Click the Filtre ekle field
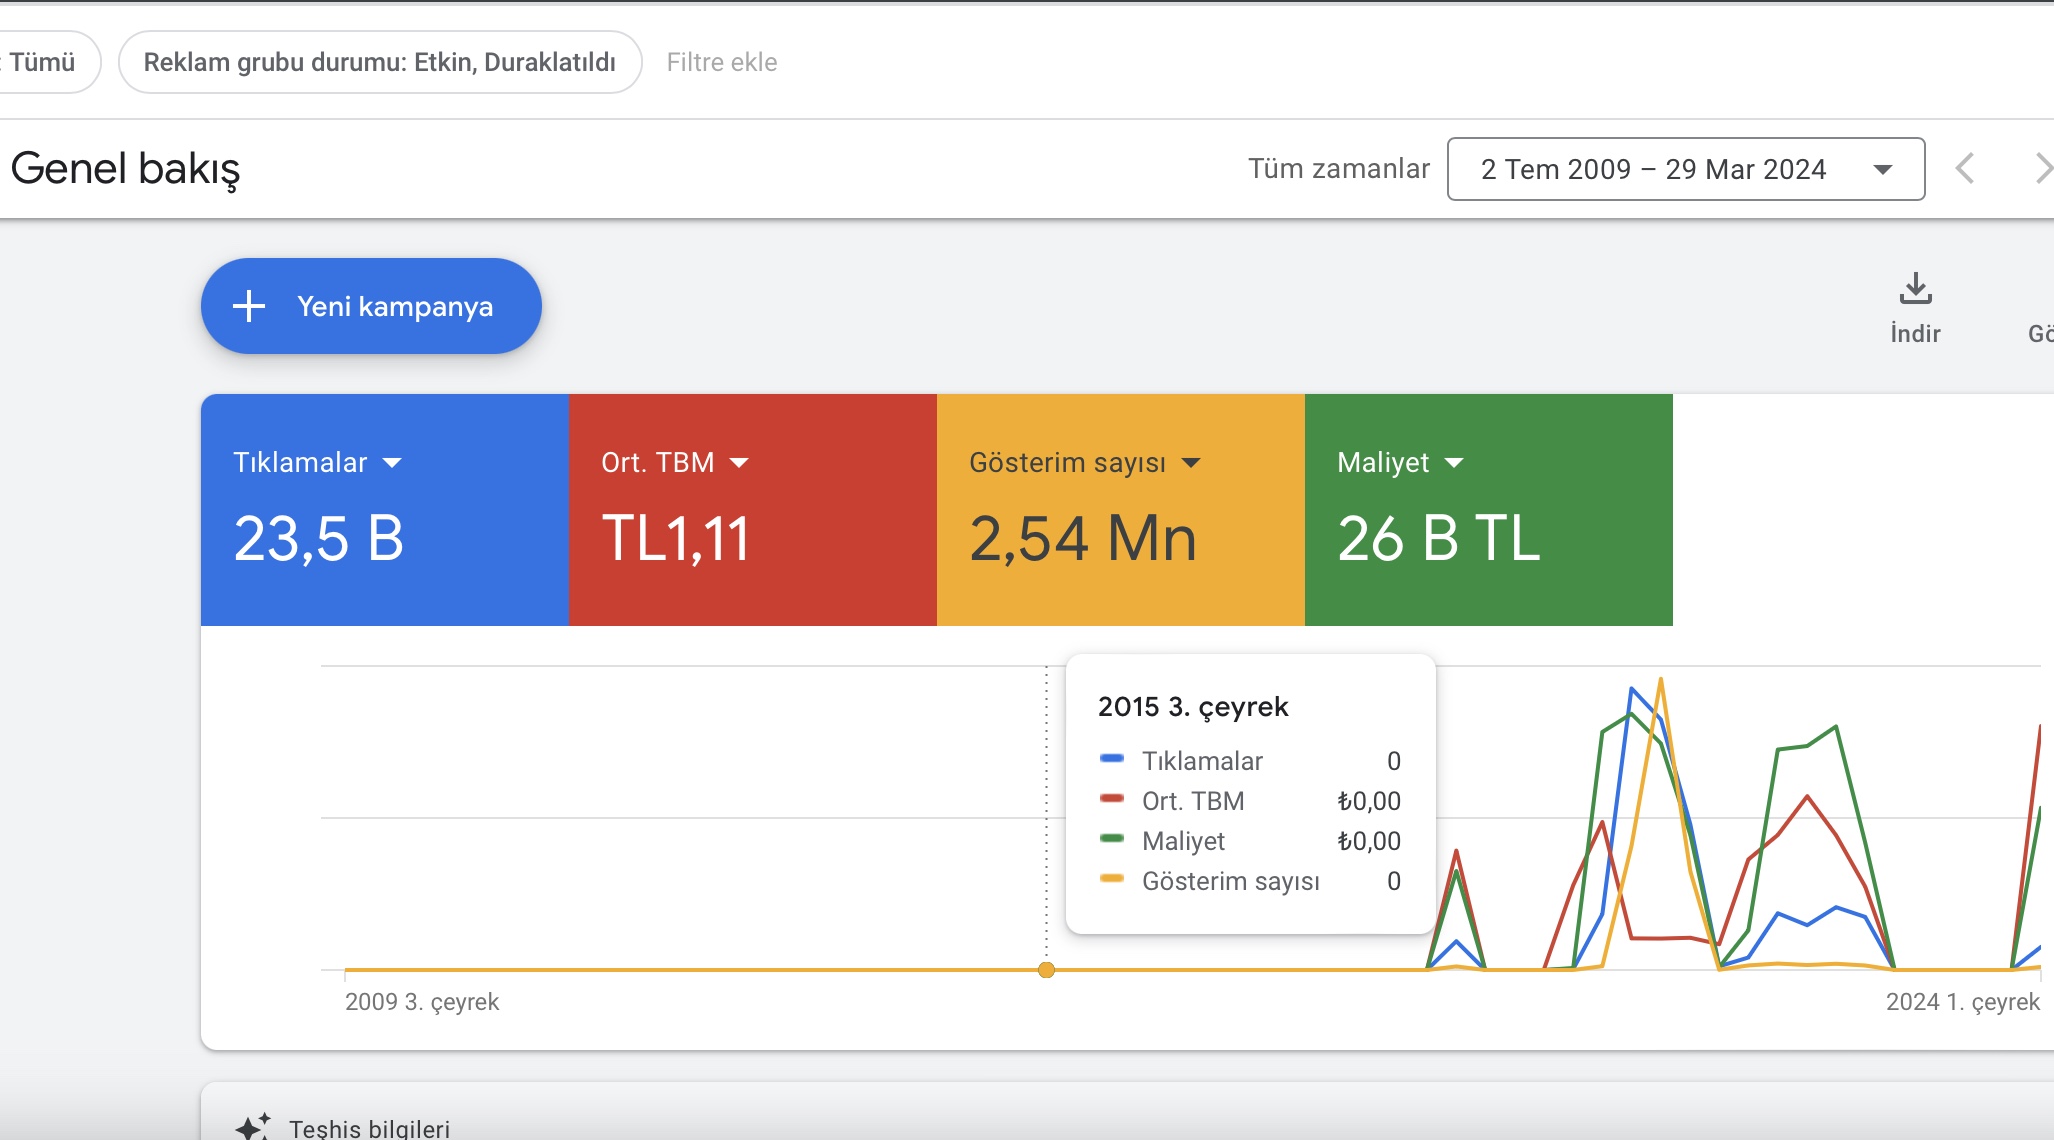 pos(722,62)
